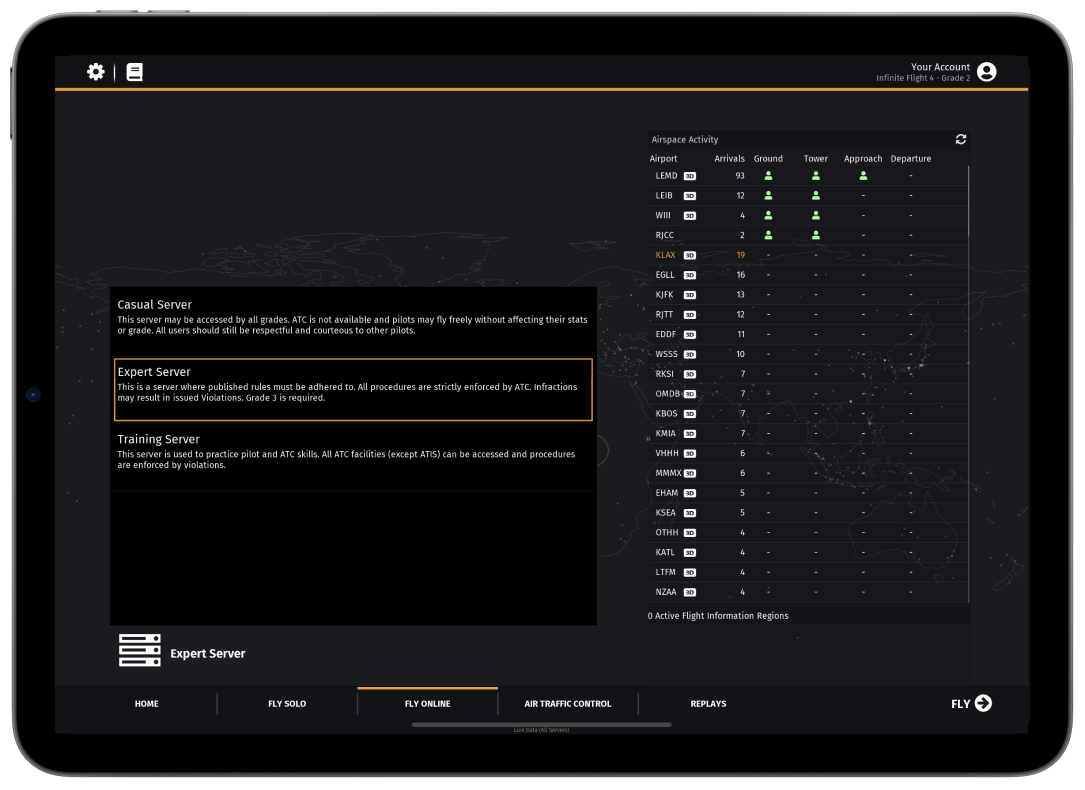Select the Training Server option
The height and width of the screenshot is (790, 1085).
[x=352, y=452]
